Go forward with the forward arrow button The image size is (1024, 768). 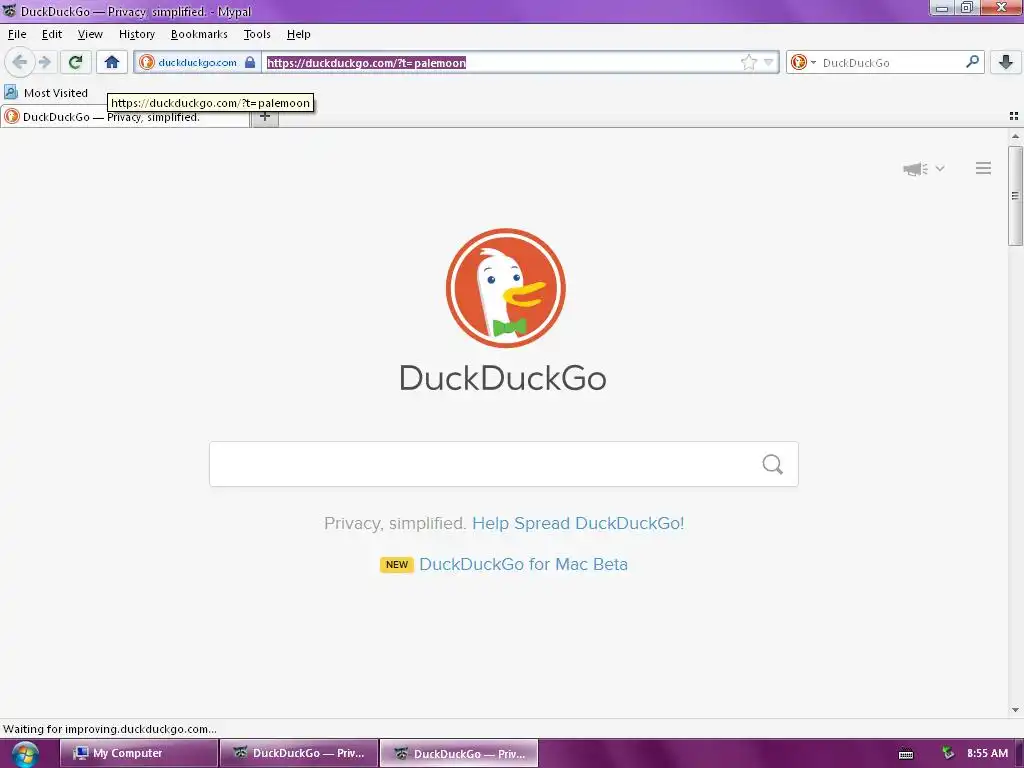[44, 62]
